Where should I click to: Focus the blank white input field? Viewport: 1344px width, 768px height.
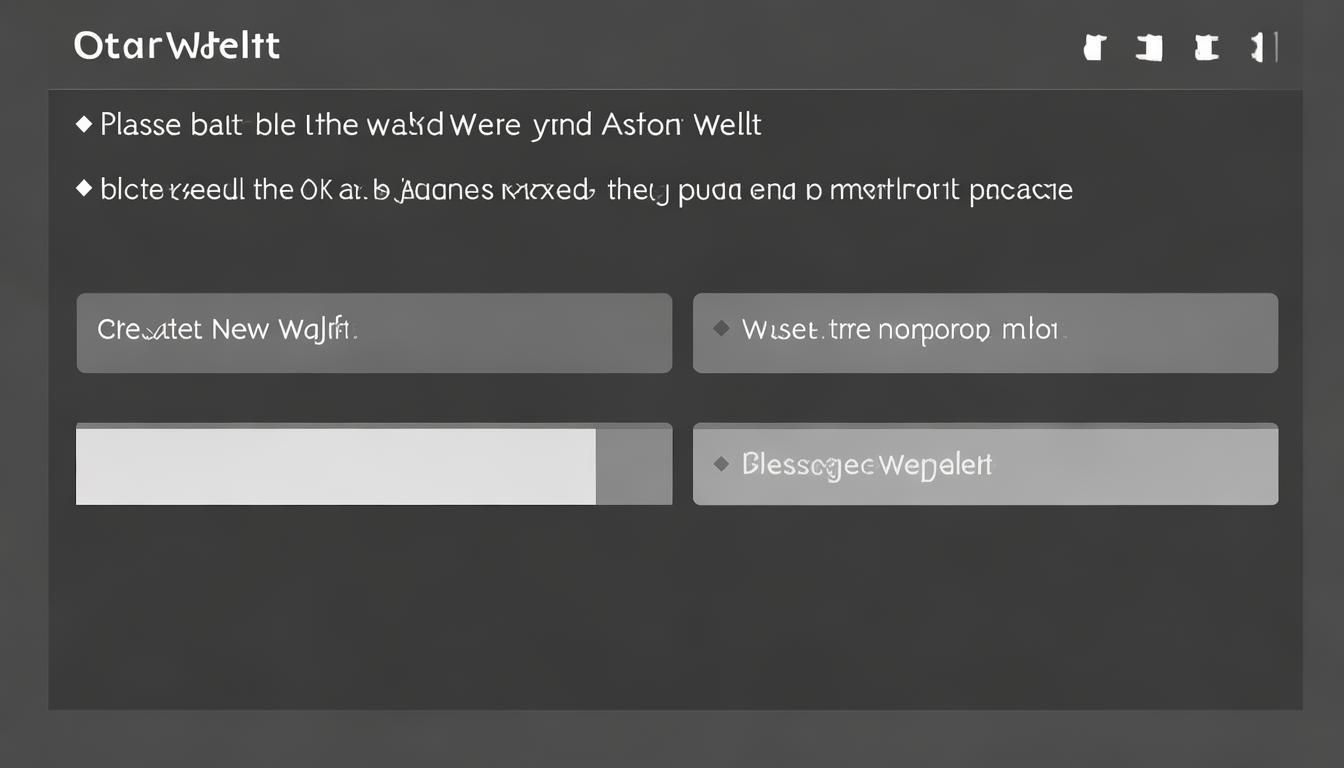click(x=335, y=466)
